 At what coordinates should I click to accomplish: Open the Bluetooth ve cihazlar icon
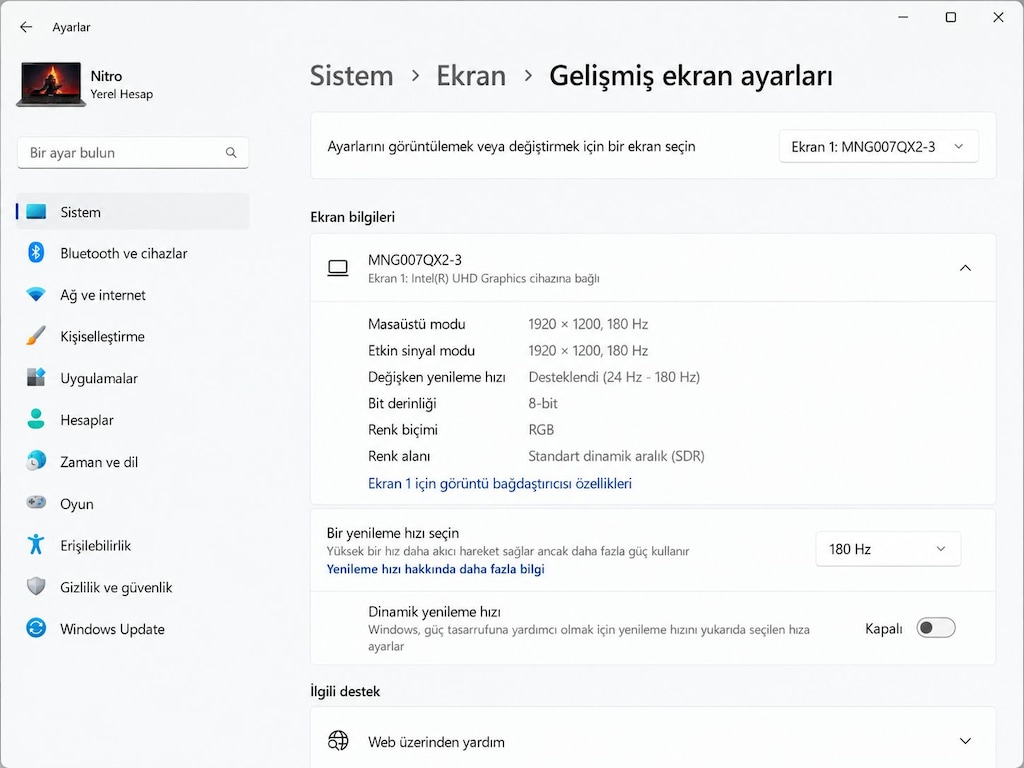36,253
